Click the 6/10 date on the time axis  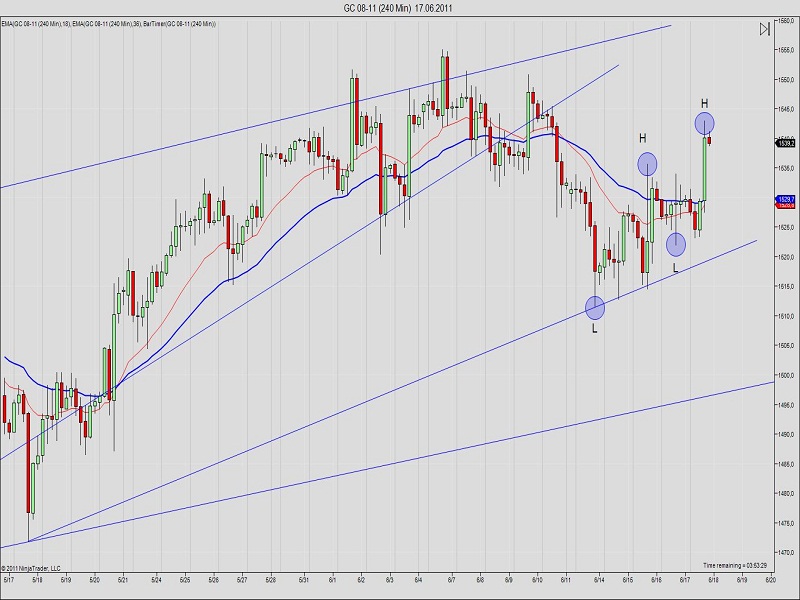pyautogui.click(x=537, y=580)
